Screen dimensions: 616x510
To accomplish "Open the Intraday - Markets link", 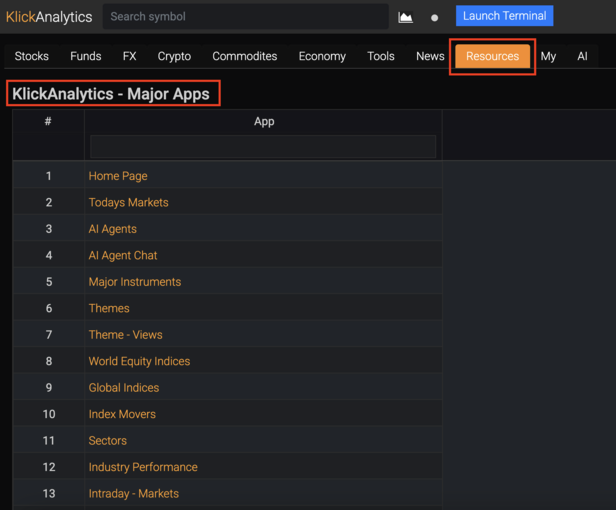I will pos(134,494).
